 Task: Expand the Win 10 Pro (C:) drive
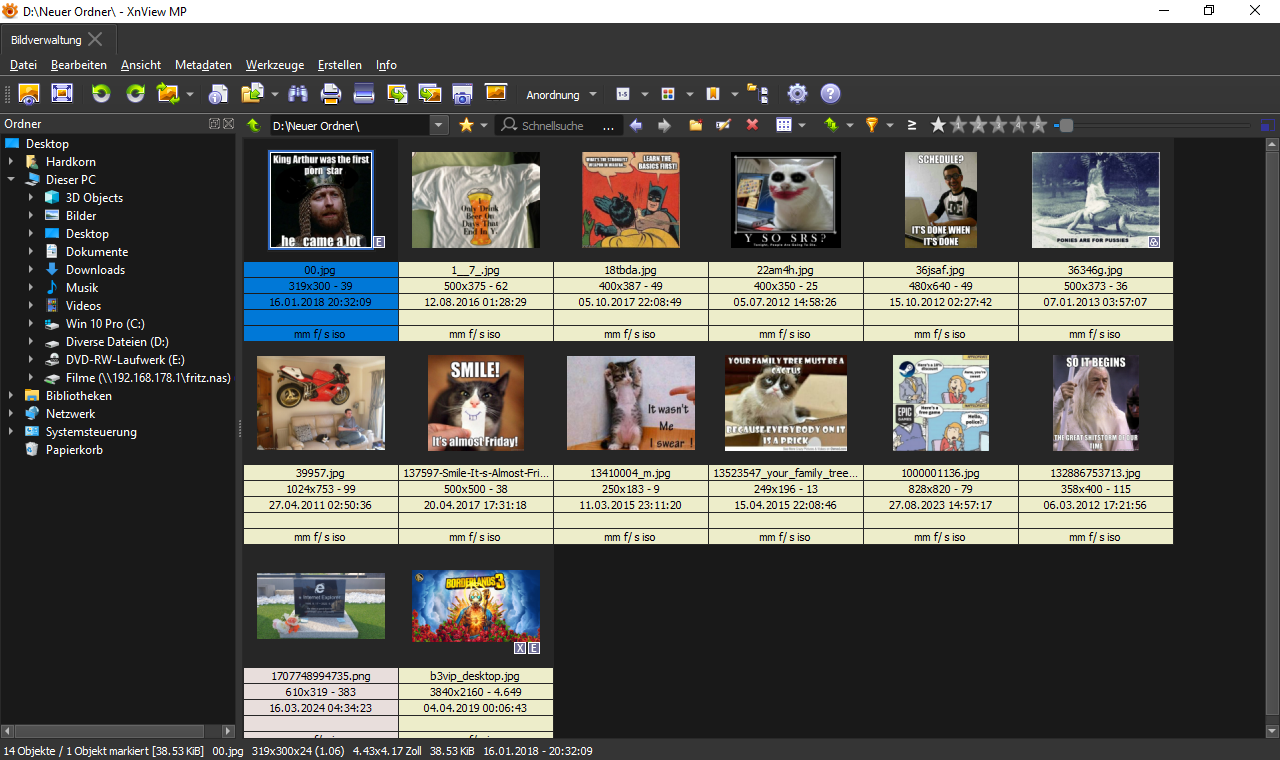(31, 324)
